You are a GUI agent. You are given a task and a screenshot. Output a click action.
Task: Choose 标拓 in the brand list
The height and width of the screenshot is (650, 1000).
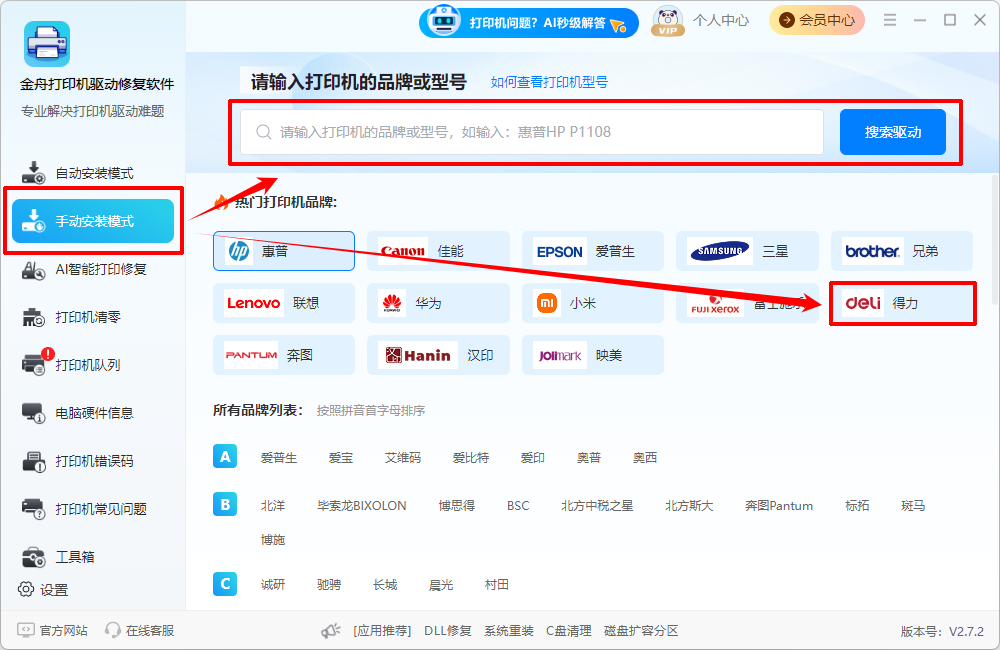(857, 505)
